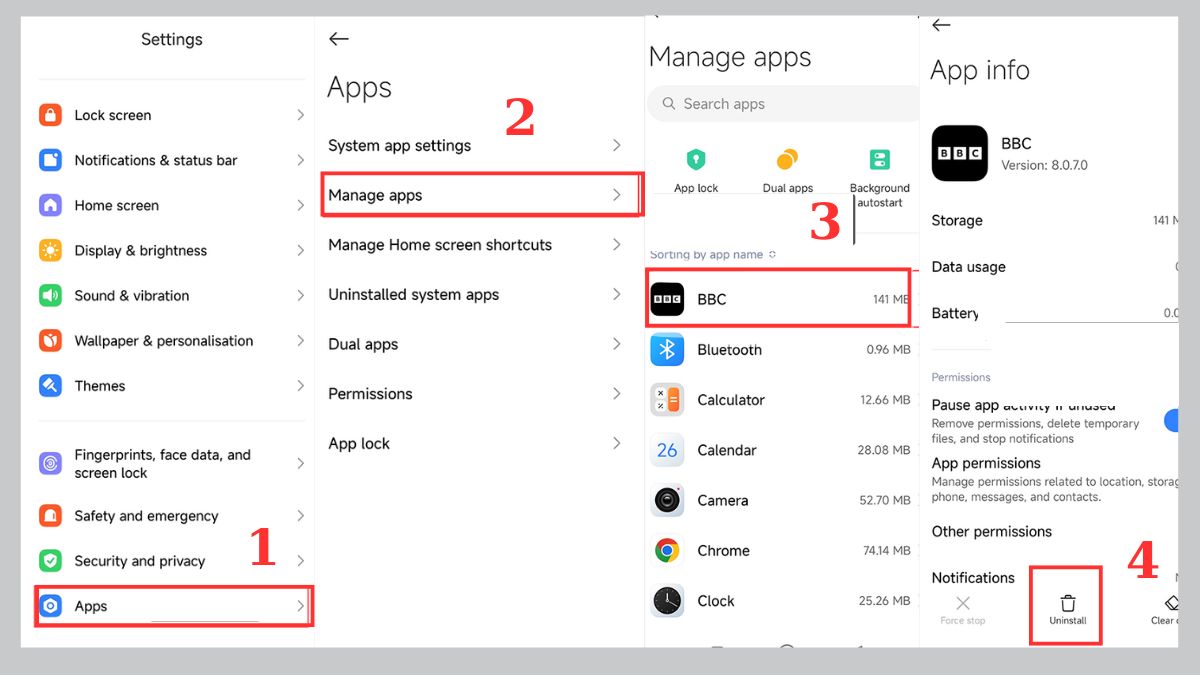
Task: Open the Background autostart shortcut icon
Action: coord(879,160)
